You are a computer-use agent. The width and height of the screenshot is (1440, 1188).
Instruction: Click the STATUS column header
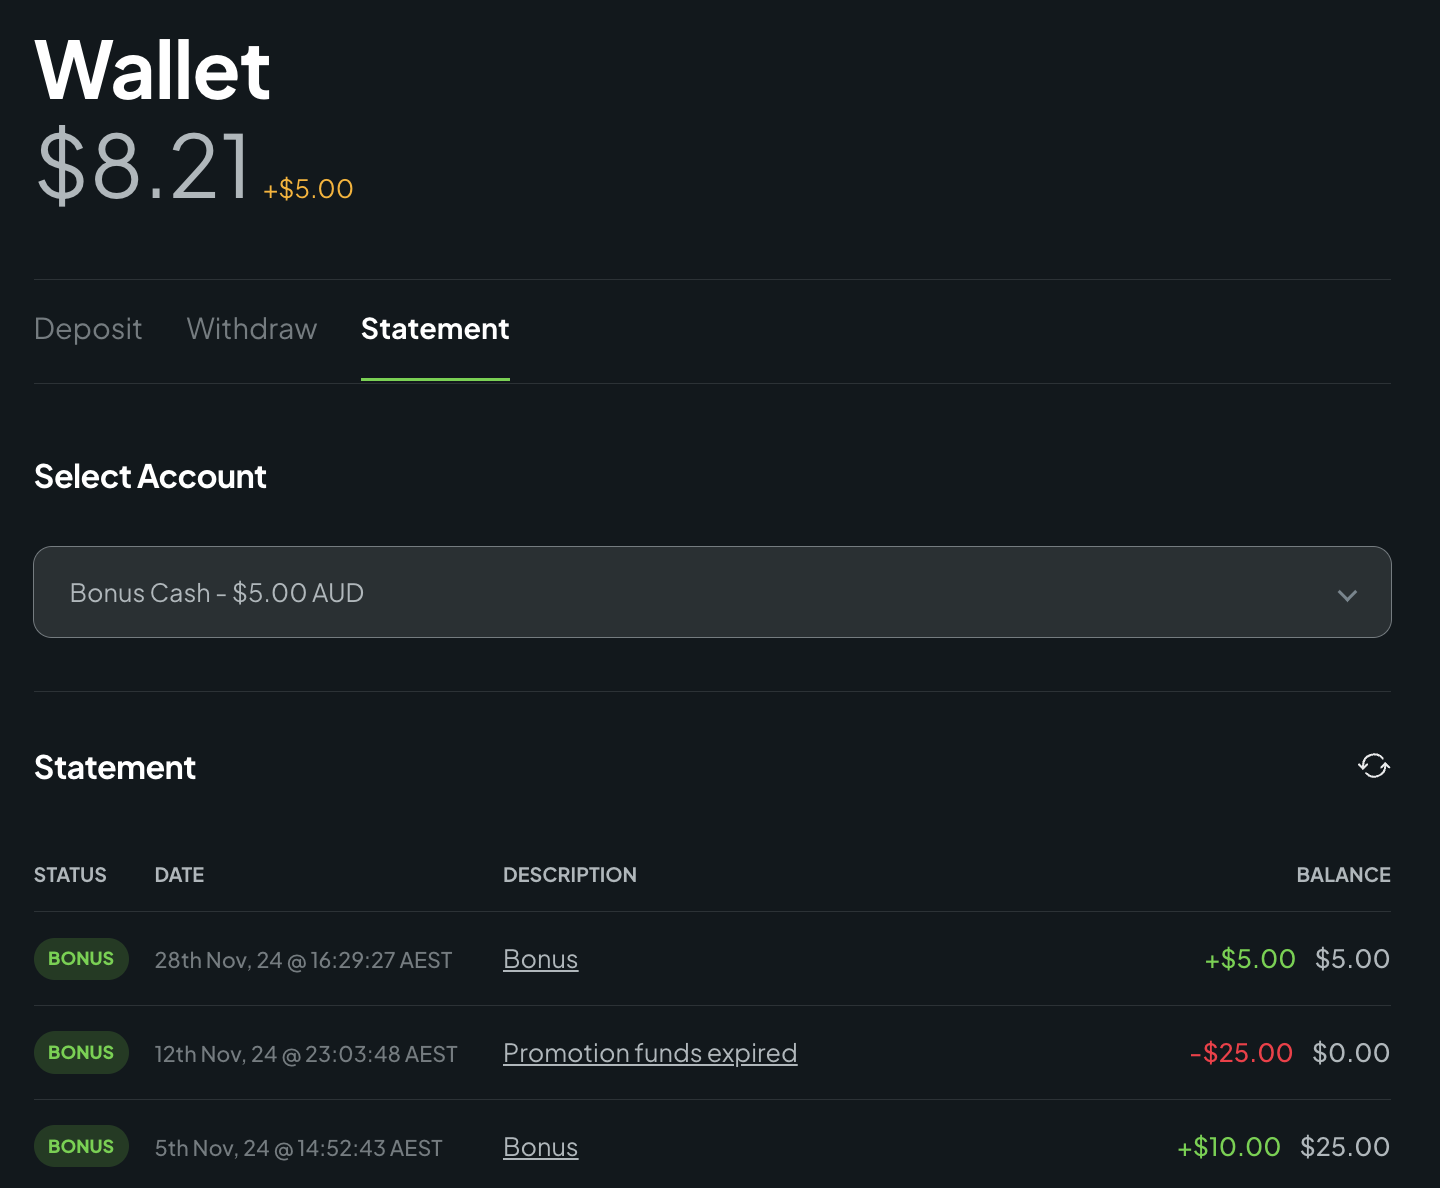[70, 875]
